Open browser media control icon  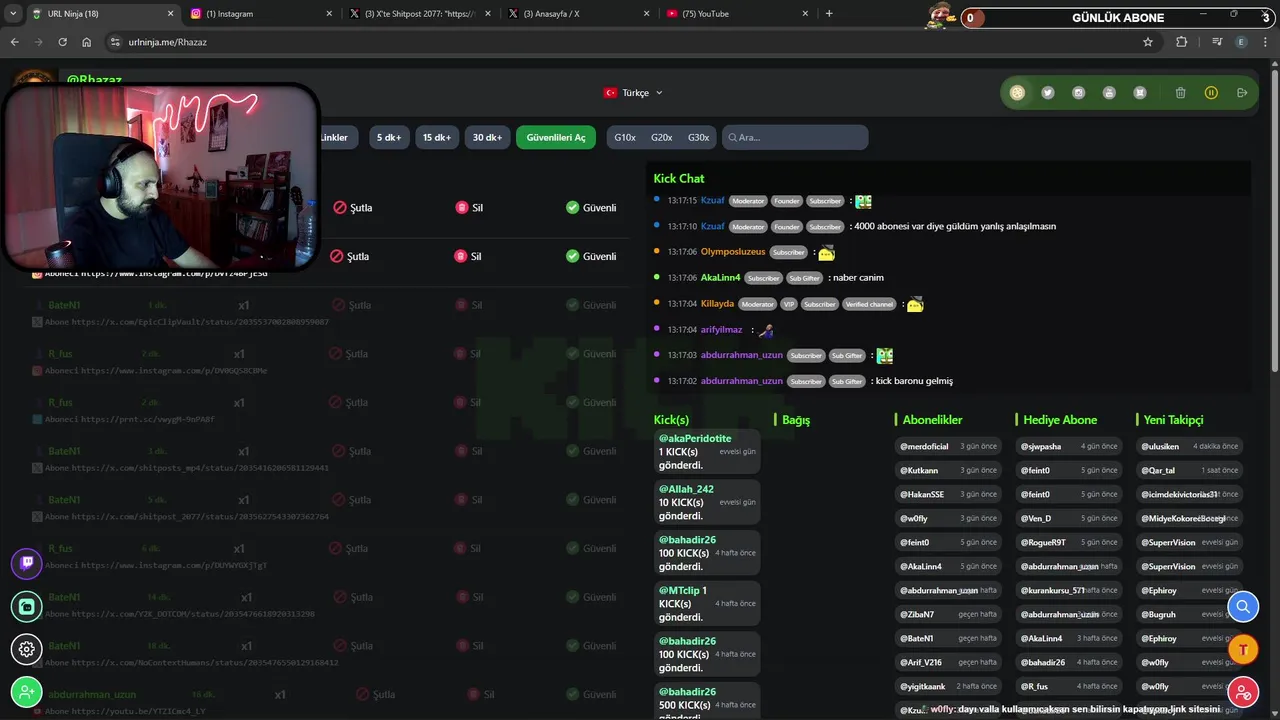point(1217,42)
